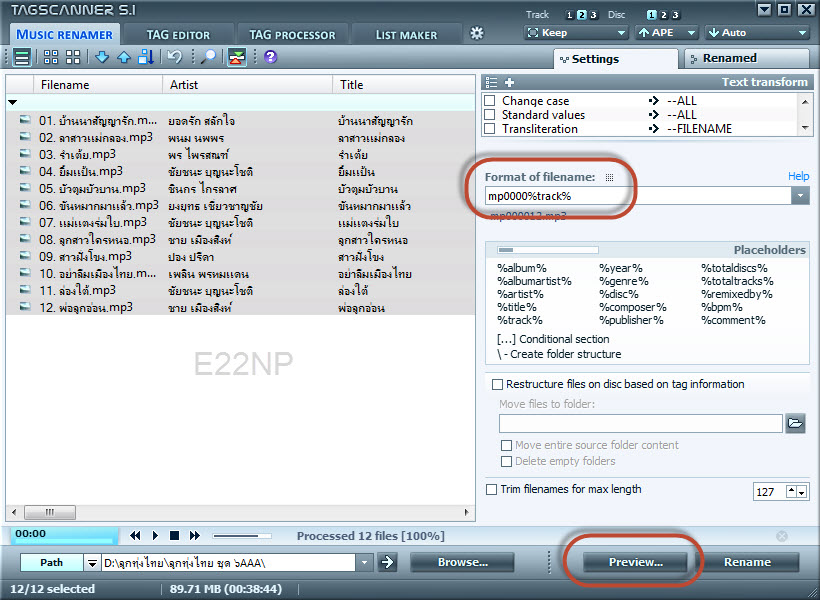Click the Deselect all files grid icon
This screenshot has width=820, height=600.
(73, 57)
